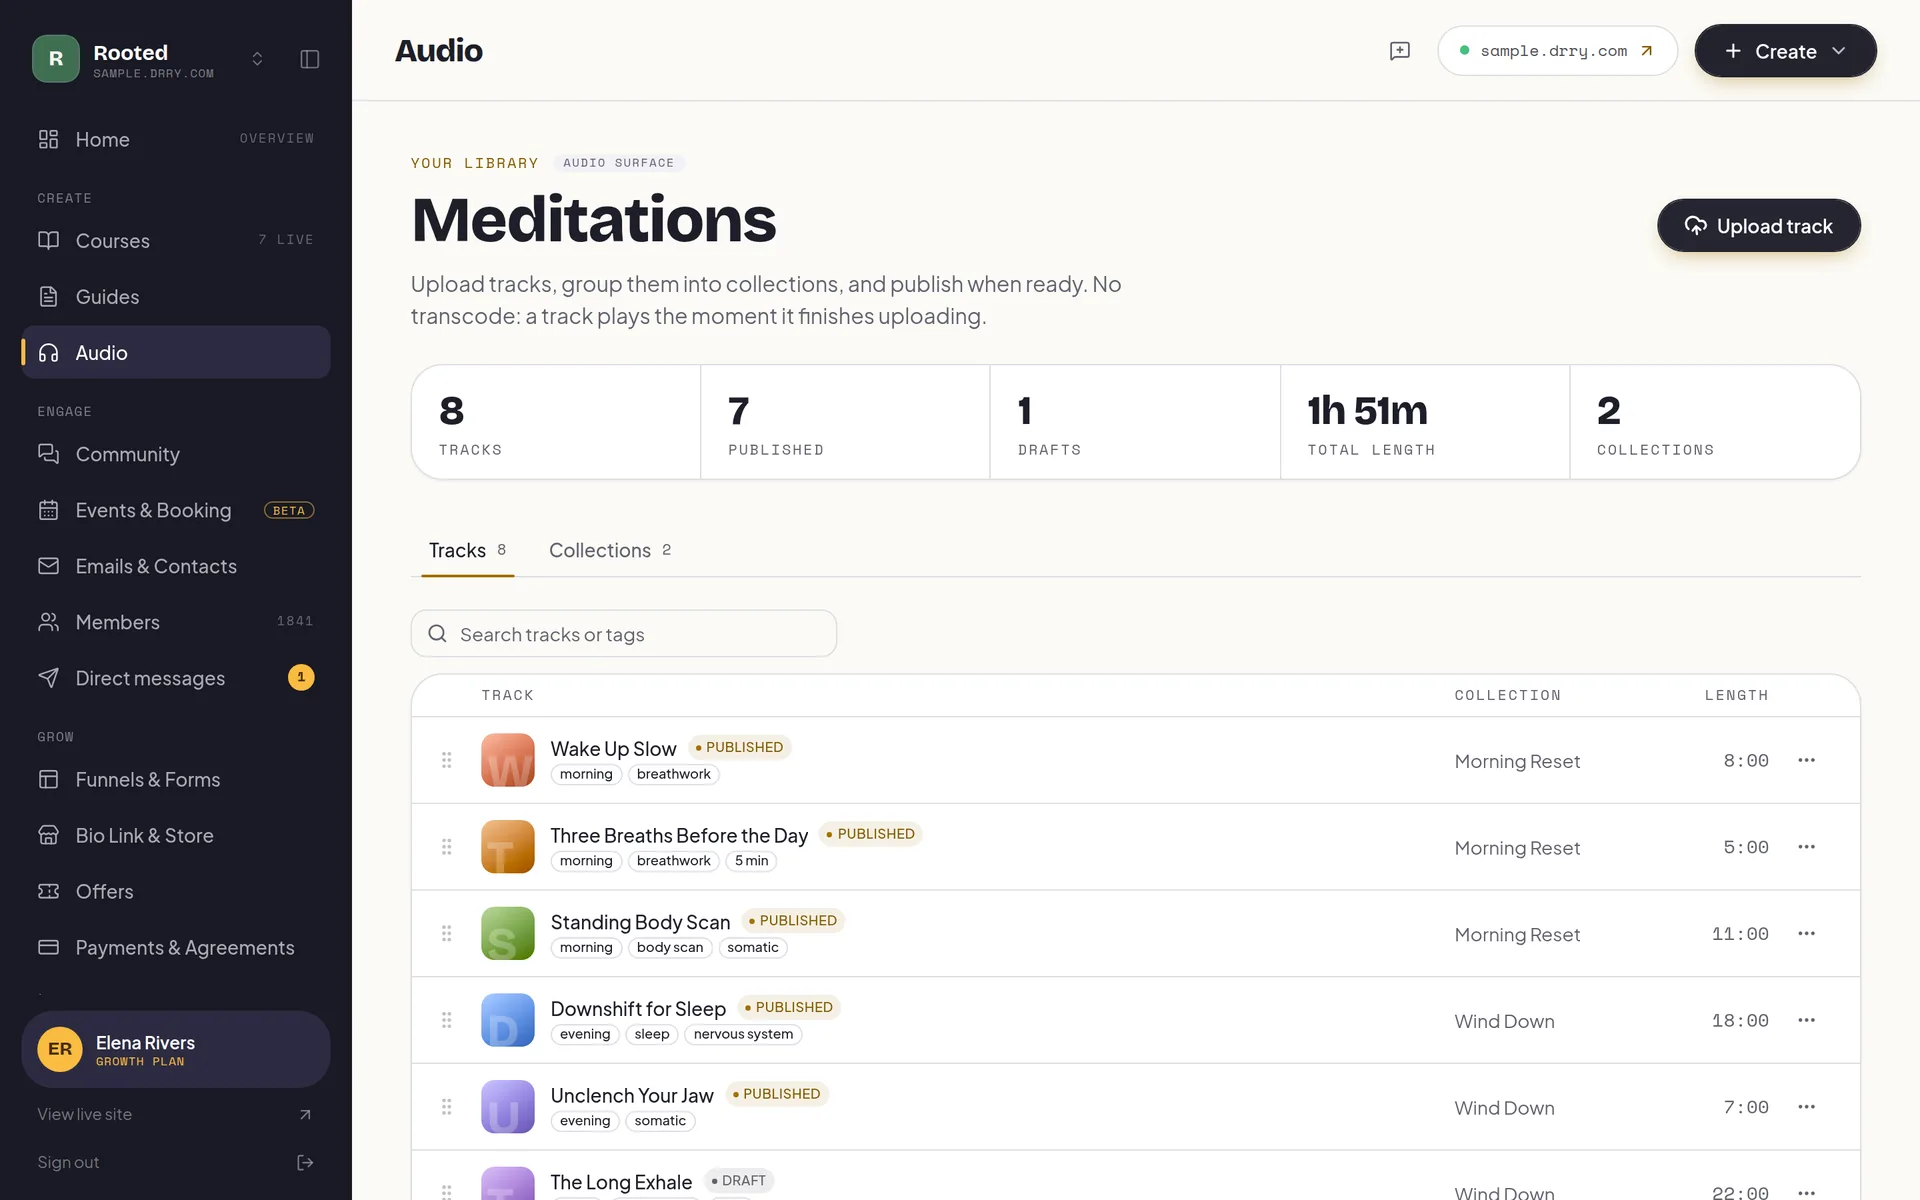Open Bio Link & Store
The width and height of the screenshot is (1920, 1200).
click(176, 835)
